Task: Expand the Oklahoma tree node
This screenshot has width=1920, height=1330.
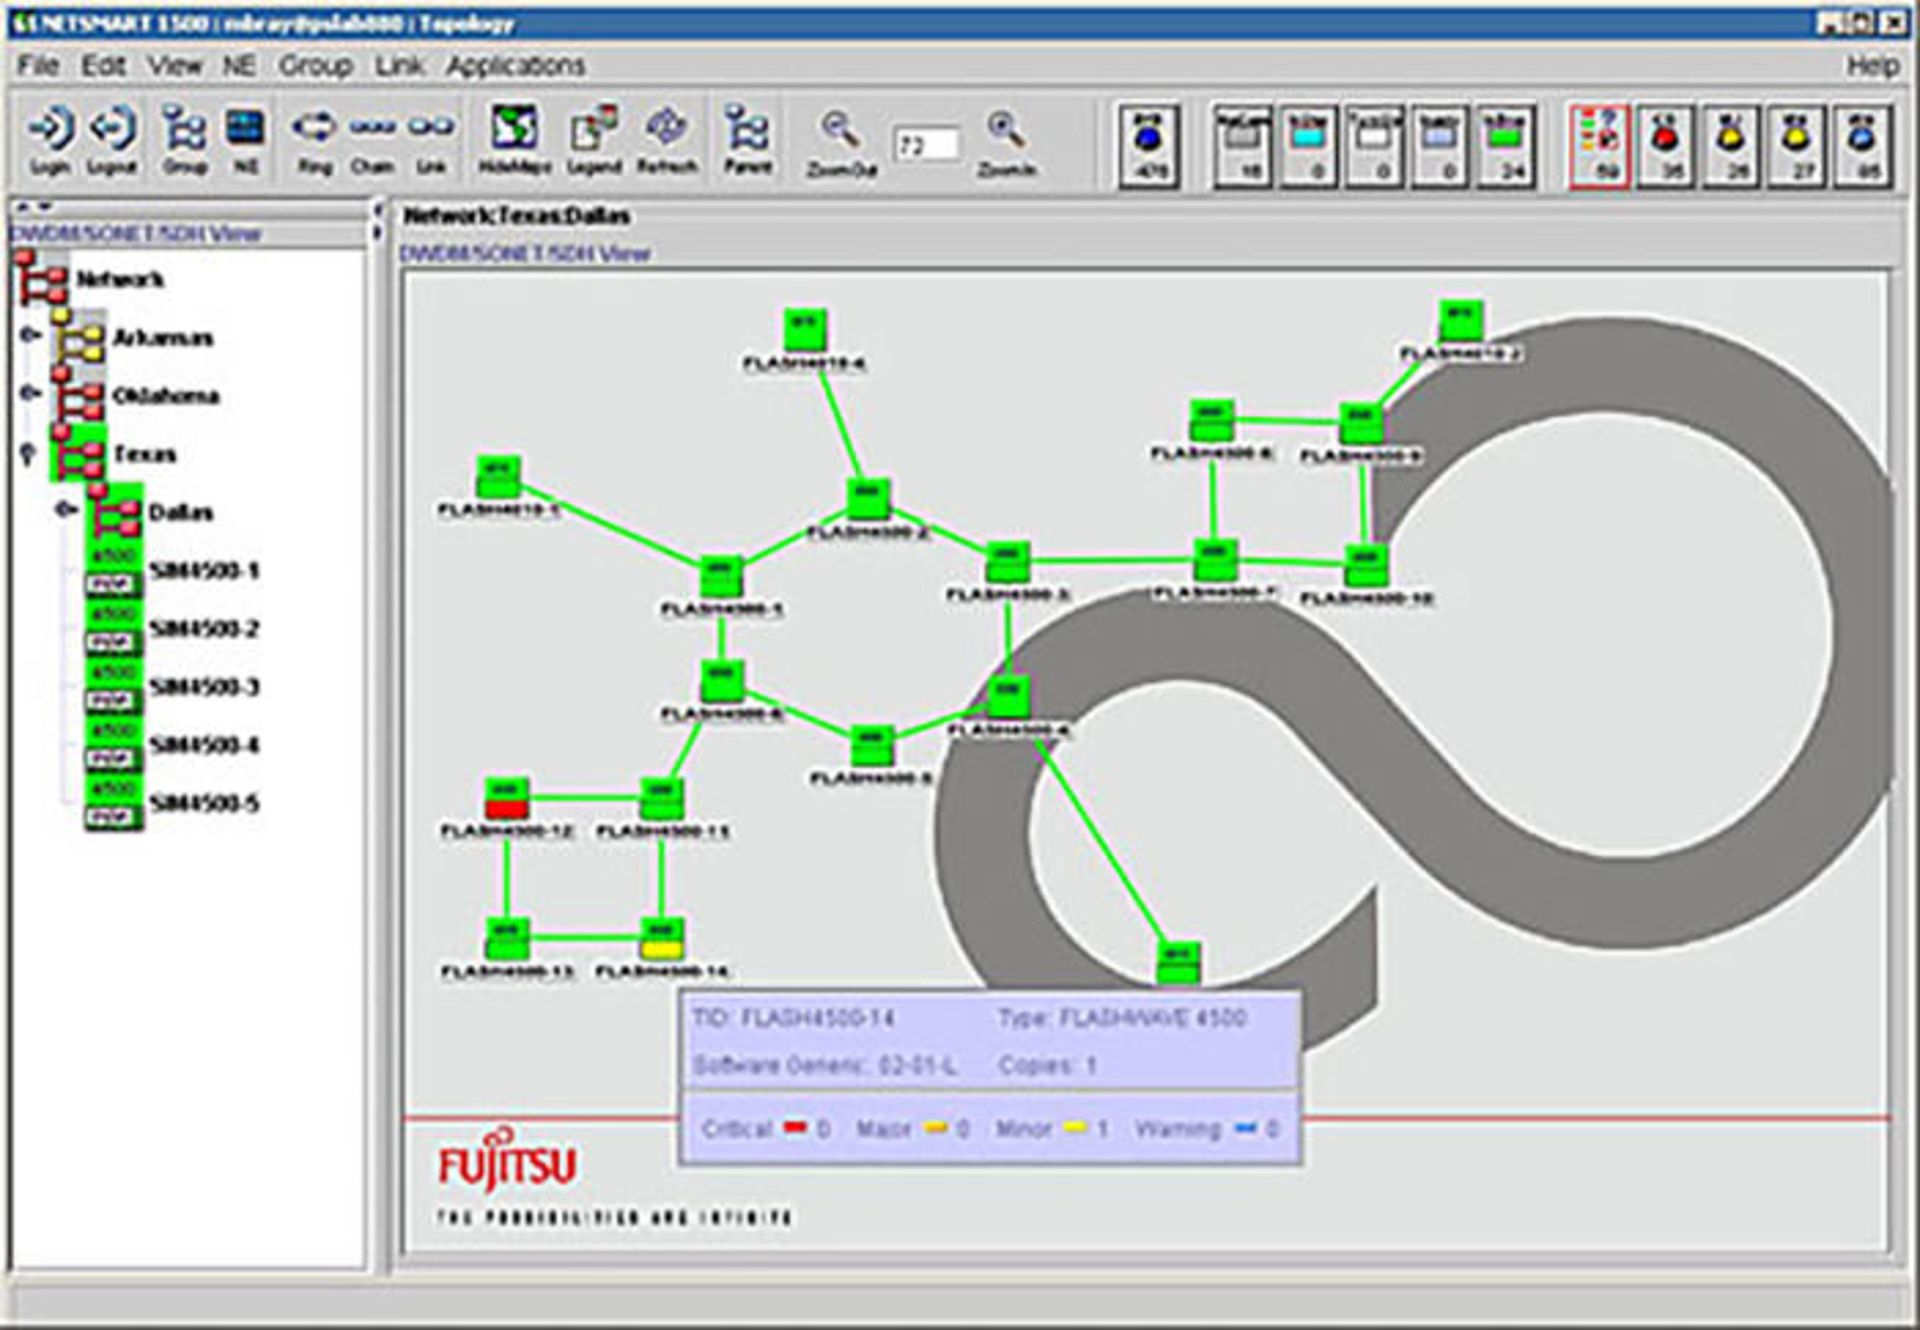Action: pyautogui.click(x=30, y=393)
